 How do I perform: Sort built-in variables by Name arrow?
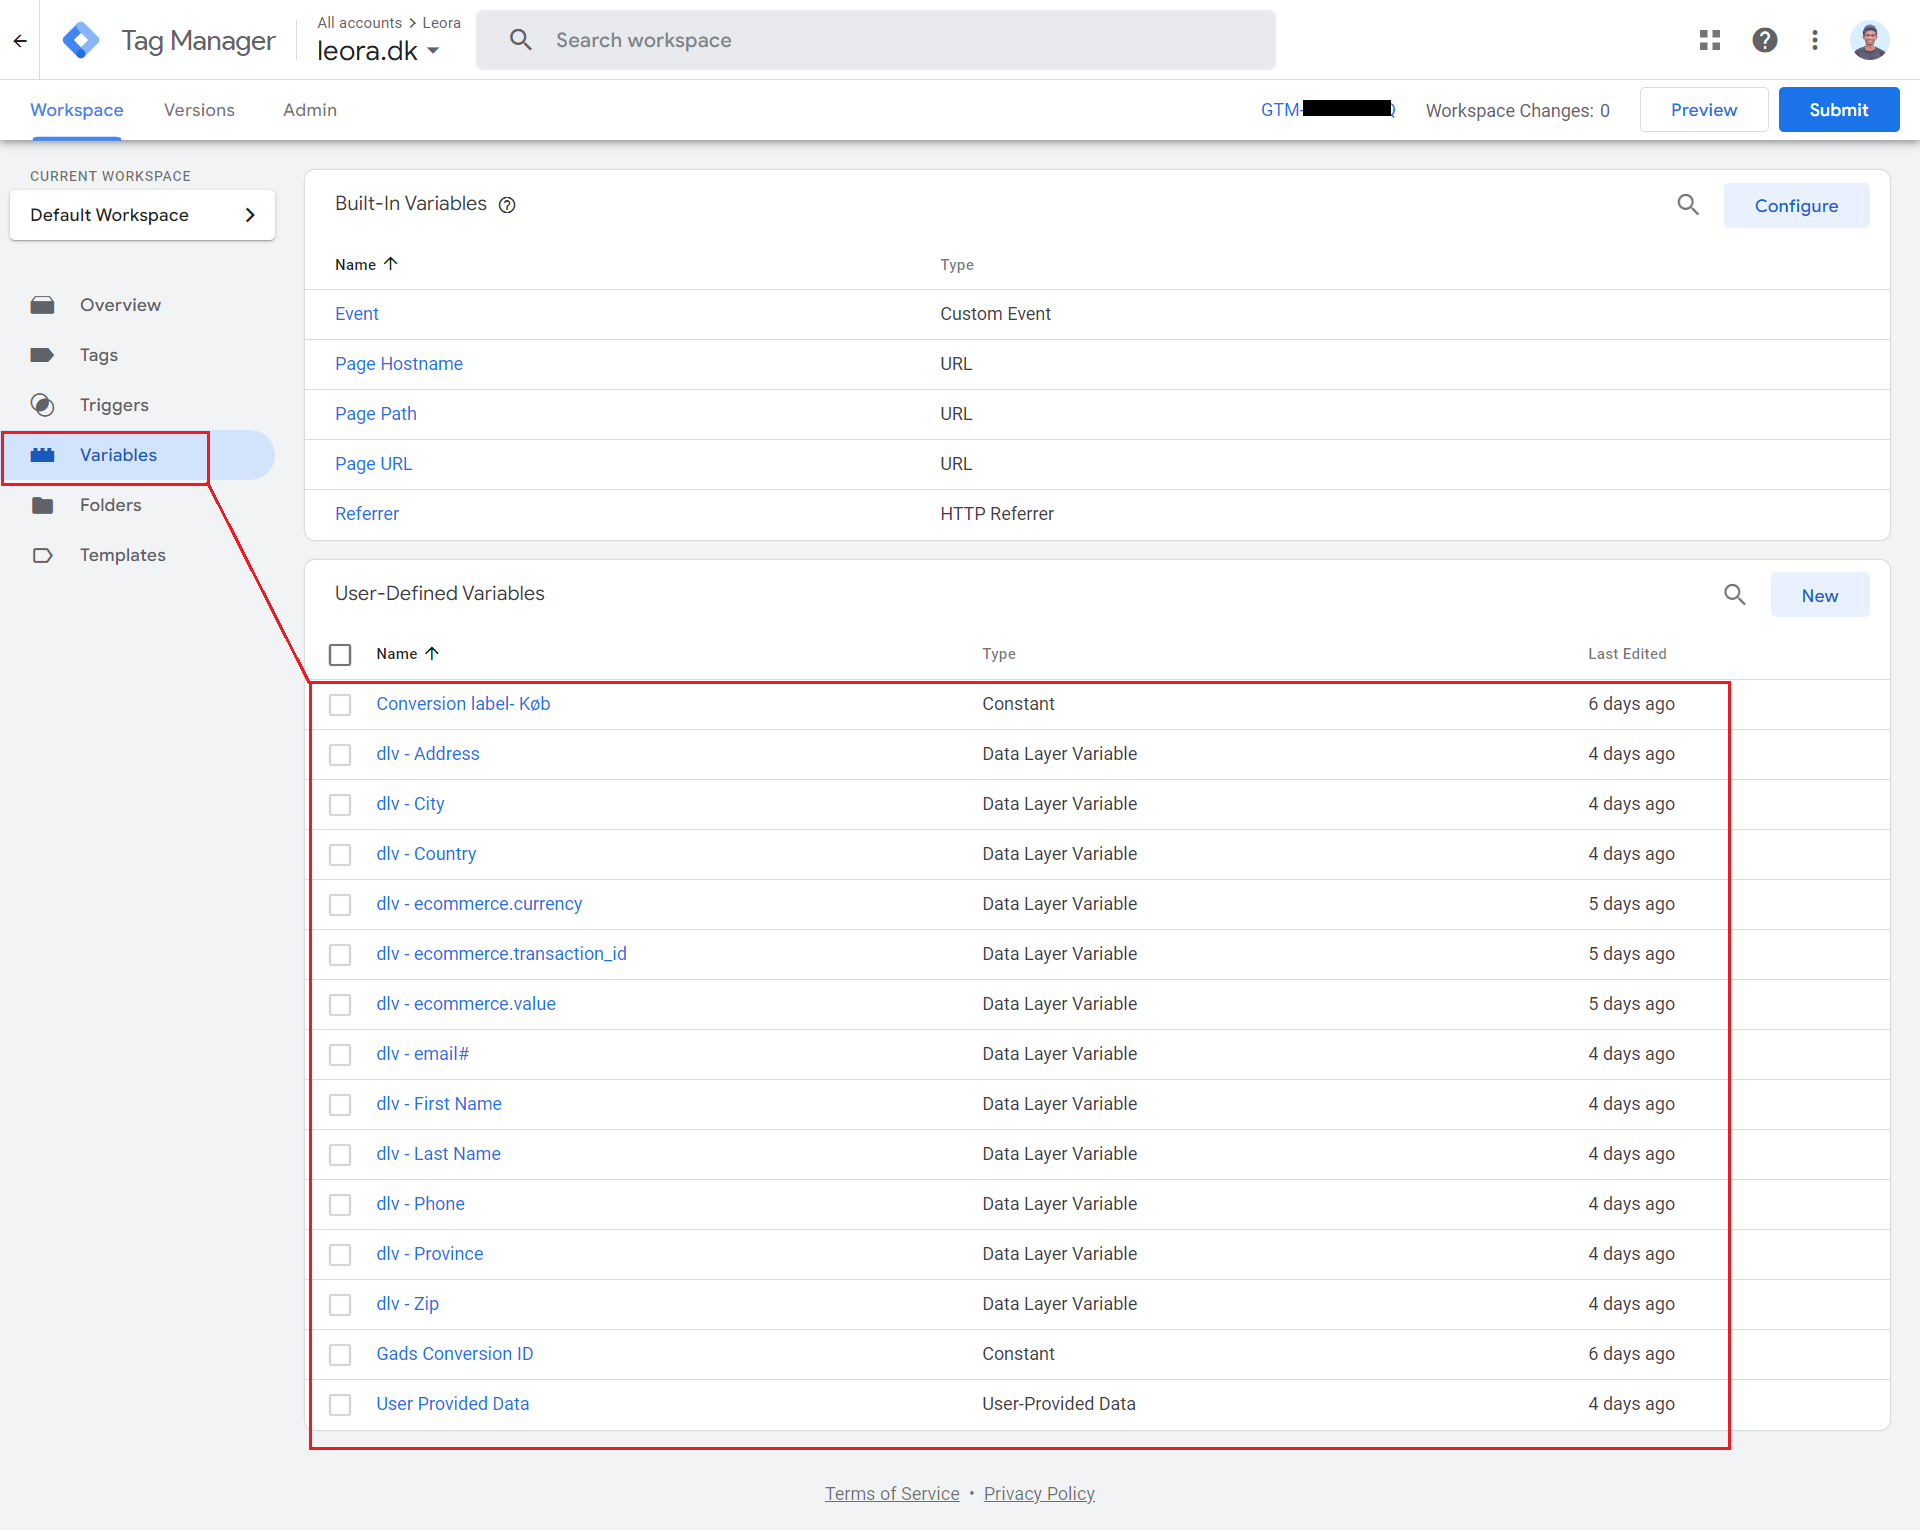[391, 264]
